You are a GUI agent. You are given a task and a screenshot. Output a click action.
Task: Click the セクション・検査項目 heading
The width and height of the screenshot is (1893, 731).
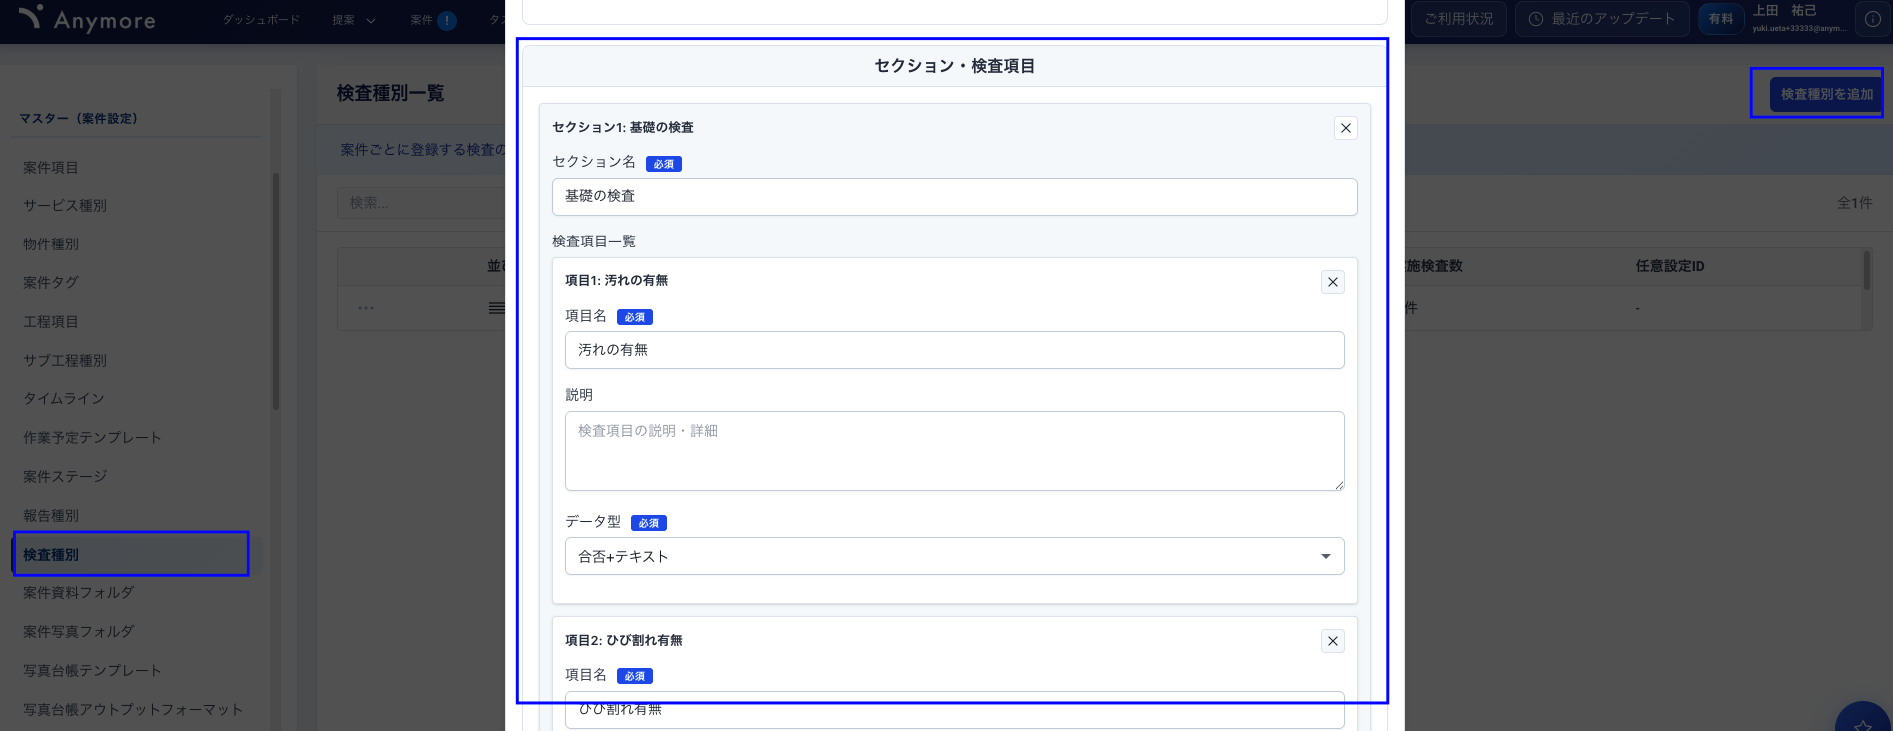point(954,66)
